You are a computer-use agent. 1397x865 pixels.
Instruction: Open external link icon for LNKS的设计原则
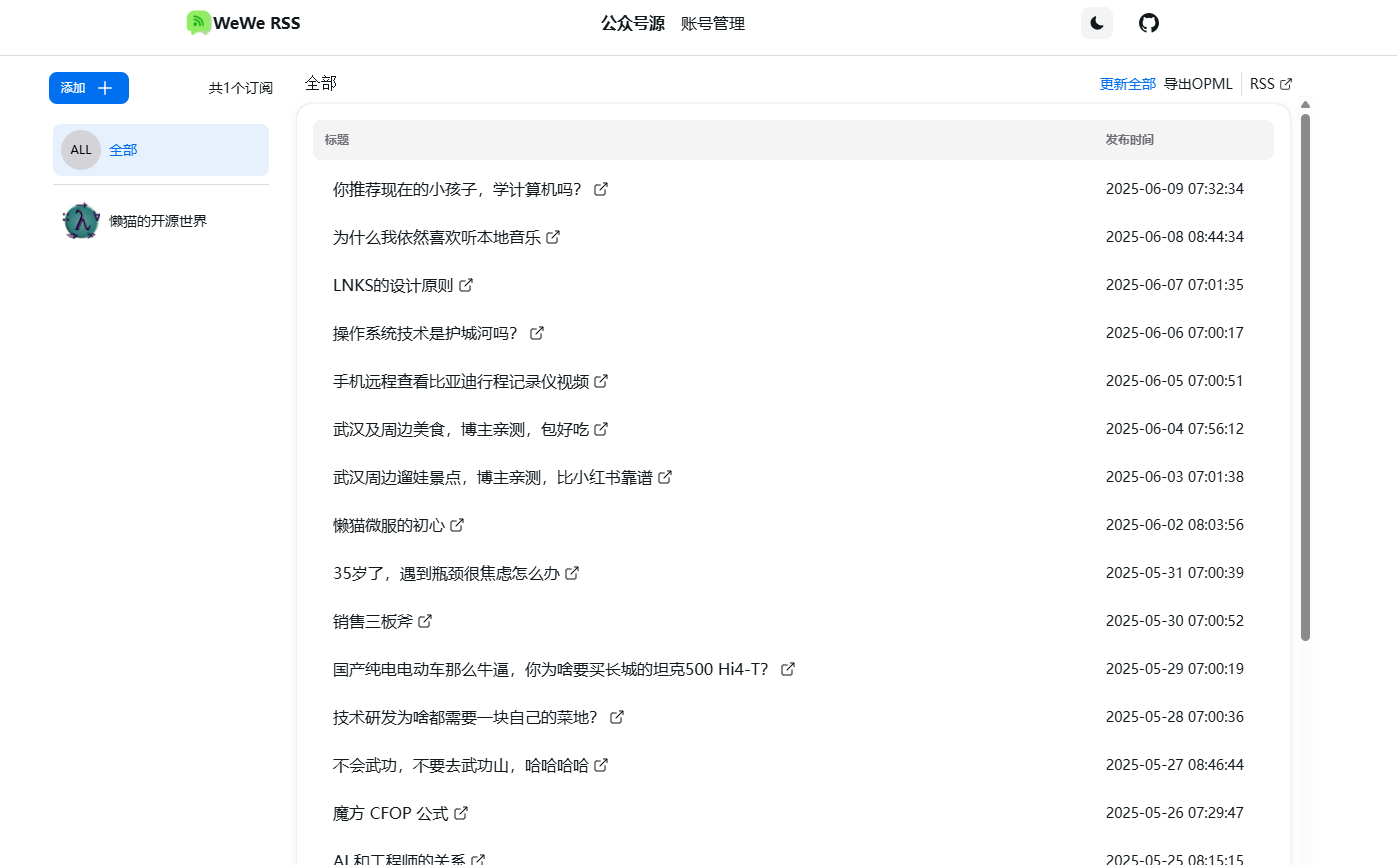[466, 285]
